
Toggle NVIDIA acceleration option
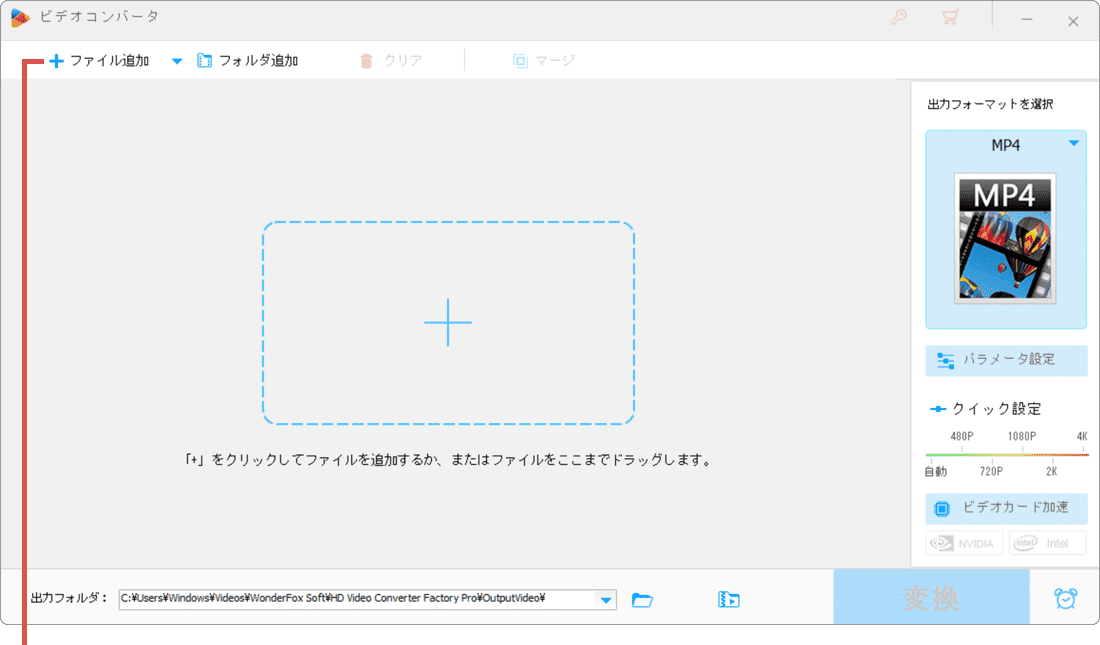click(964, 543)
